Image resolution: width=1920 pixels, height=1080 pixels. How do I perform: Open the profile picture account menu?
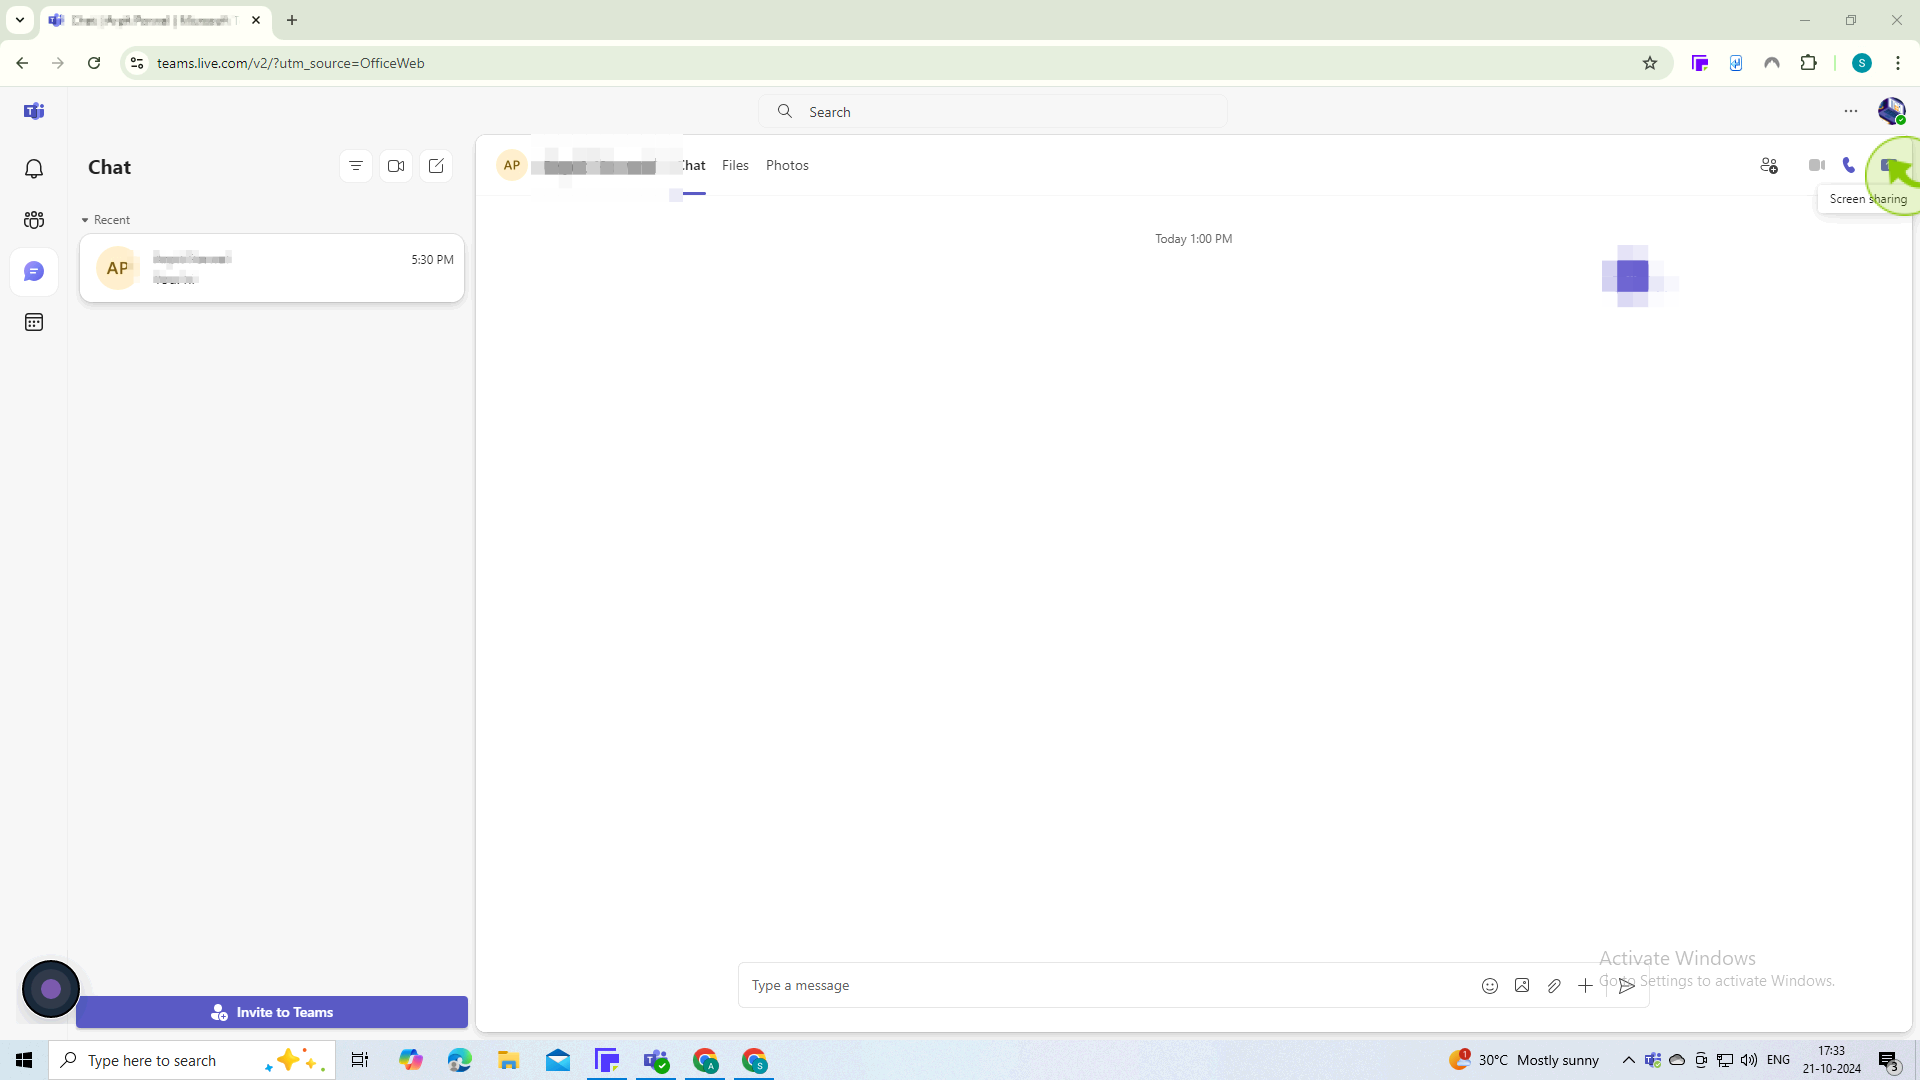click(x=1891, y=111)
